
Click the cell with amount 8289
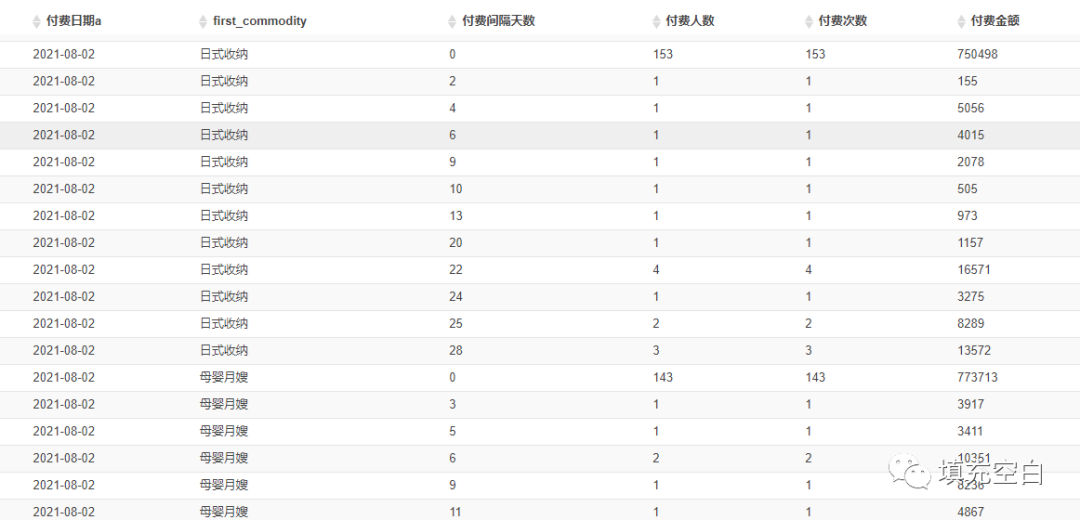click(x=970, y=323)
